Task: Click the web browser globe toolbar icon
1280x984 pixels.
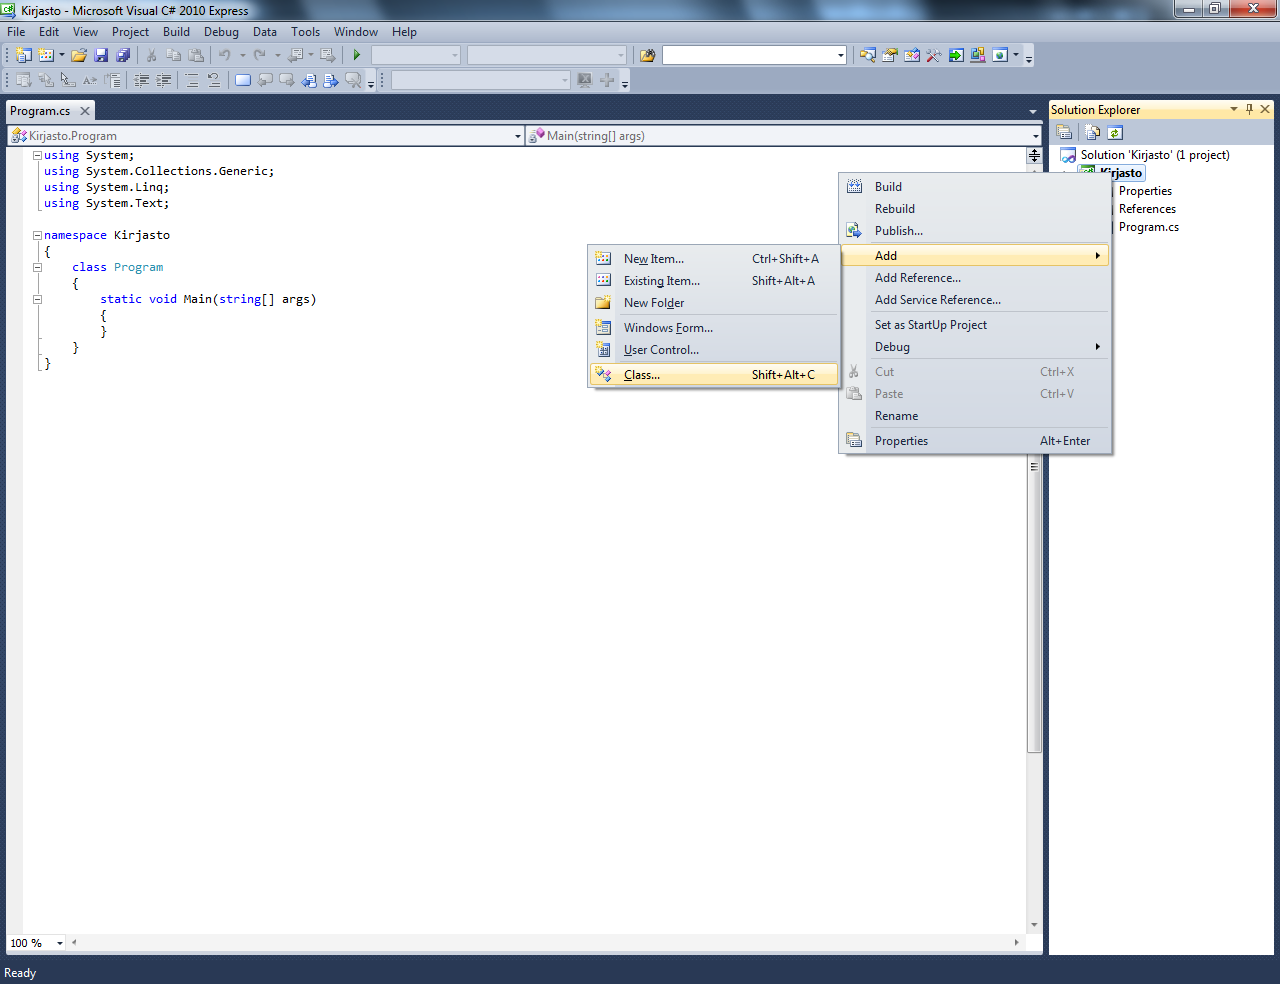Action: (x=1000, y=55)
